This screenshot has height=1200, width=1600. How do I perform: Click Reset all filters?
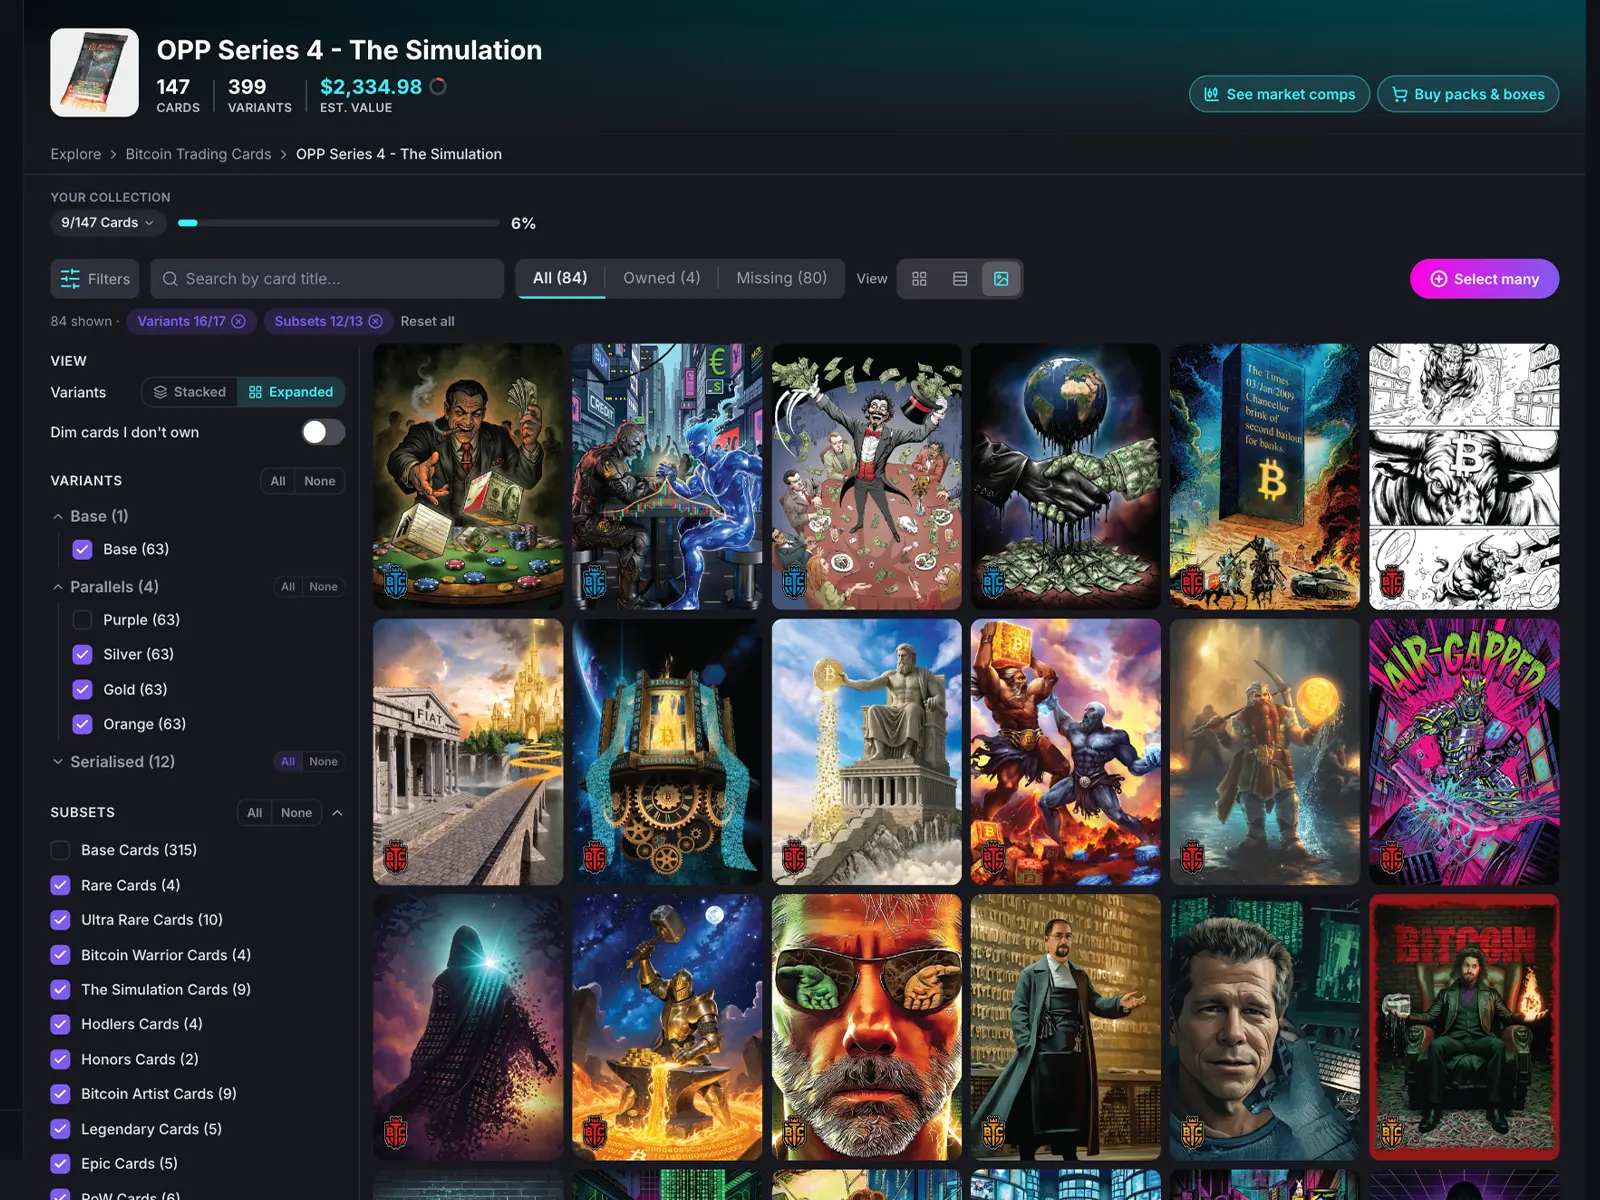pyautogui.click(x=427, y=321)
